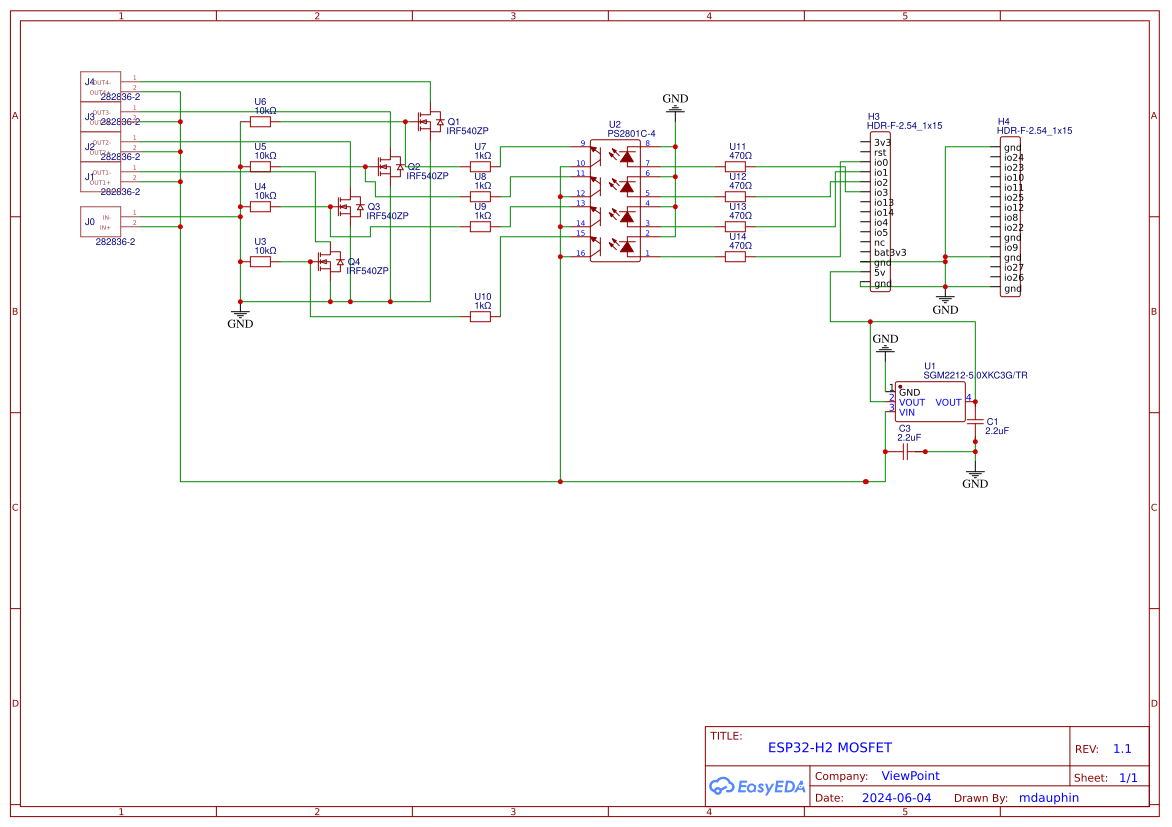Click the J0 input connector symbol
The height and width of the screenshot is (827, 1172).
(x=99, y=221)
